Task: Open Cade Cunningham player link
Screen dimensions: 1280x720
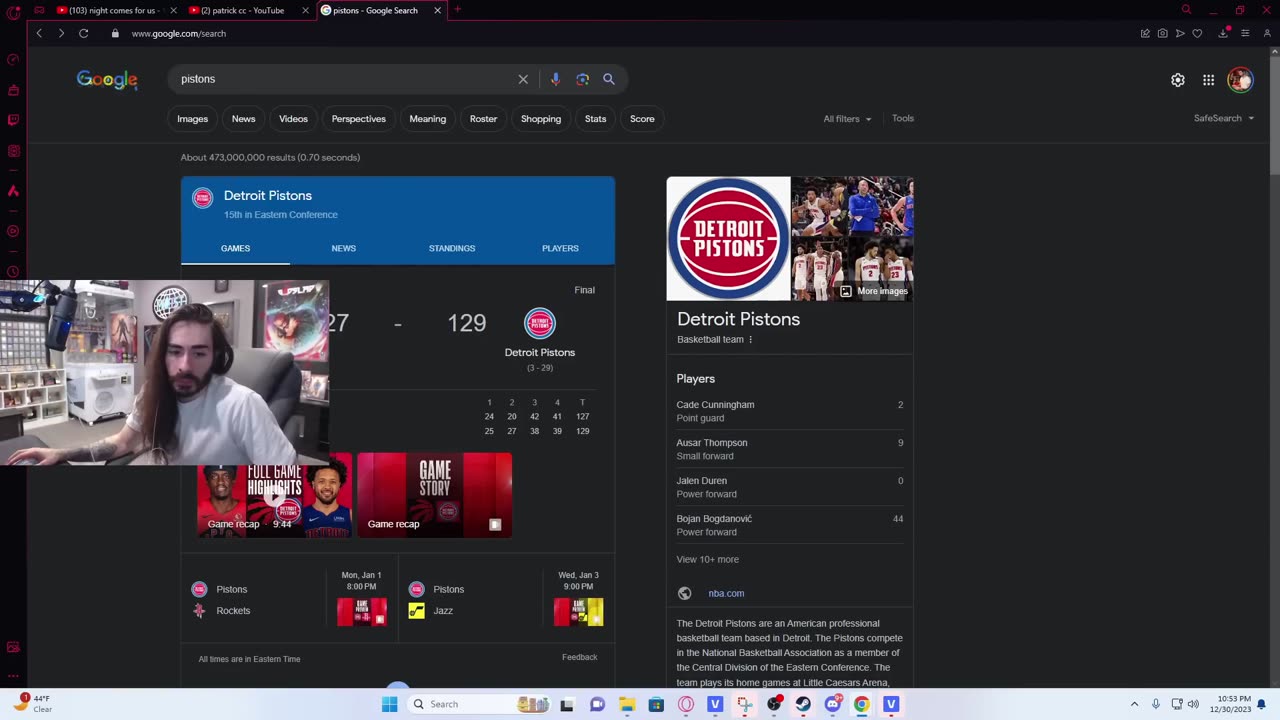Action: [715, 405]
